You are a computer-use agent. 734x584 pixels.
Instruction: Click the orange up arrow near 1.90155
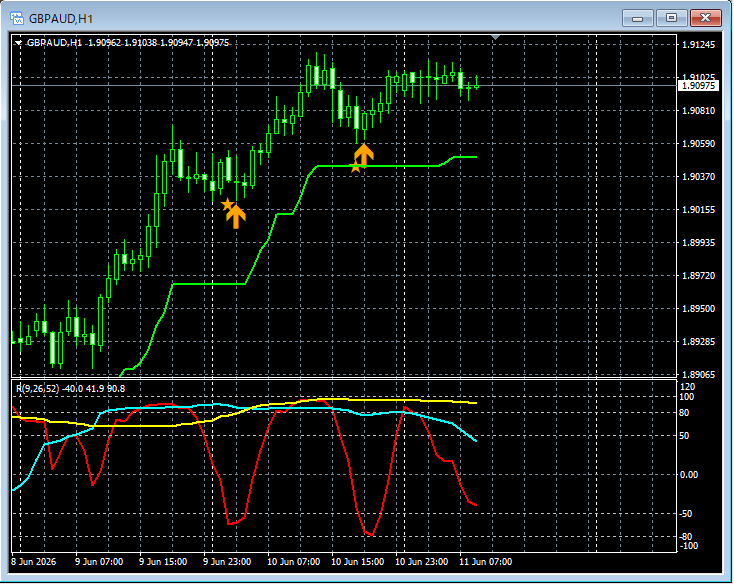pos(236,217)
